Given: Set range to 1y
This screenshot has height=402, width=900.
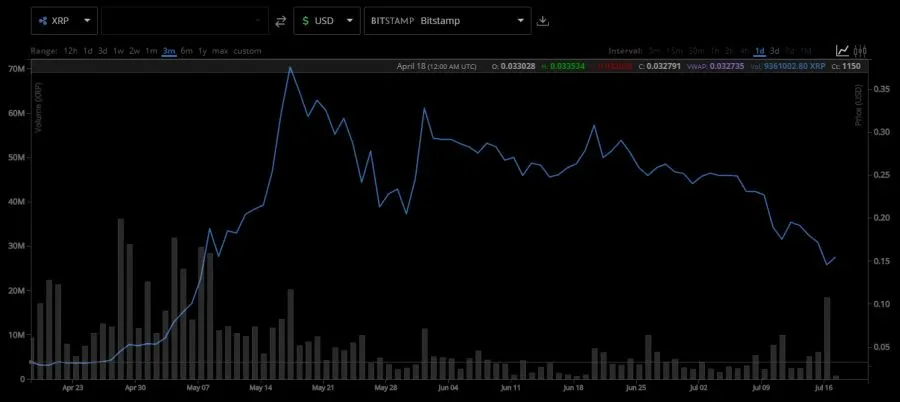Looking at the screenshot, I should pos(203,50).
